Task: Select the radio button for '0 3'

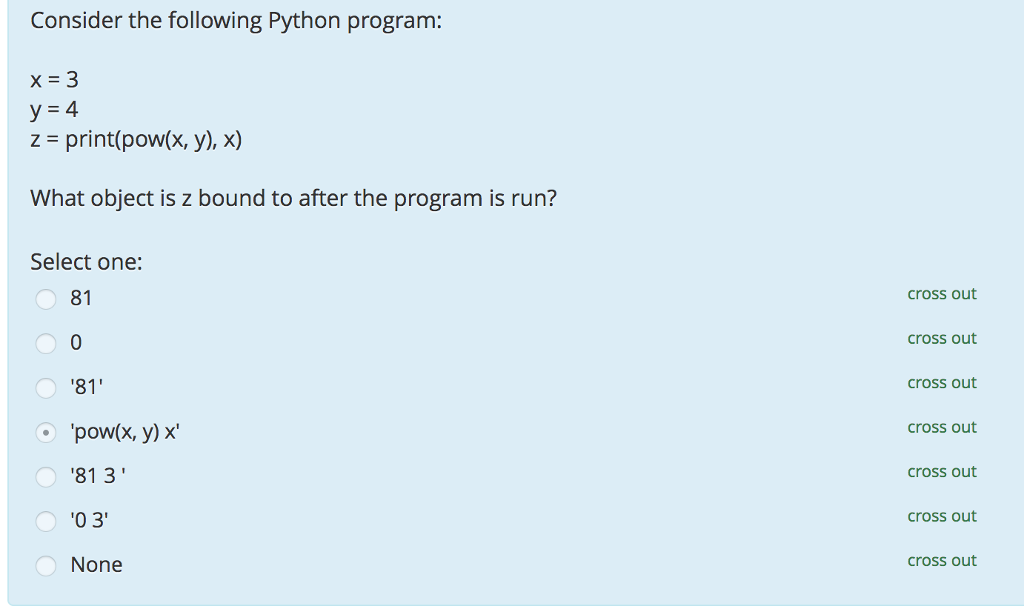Action: pyautogui.click(x=46, y=521)
